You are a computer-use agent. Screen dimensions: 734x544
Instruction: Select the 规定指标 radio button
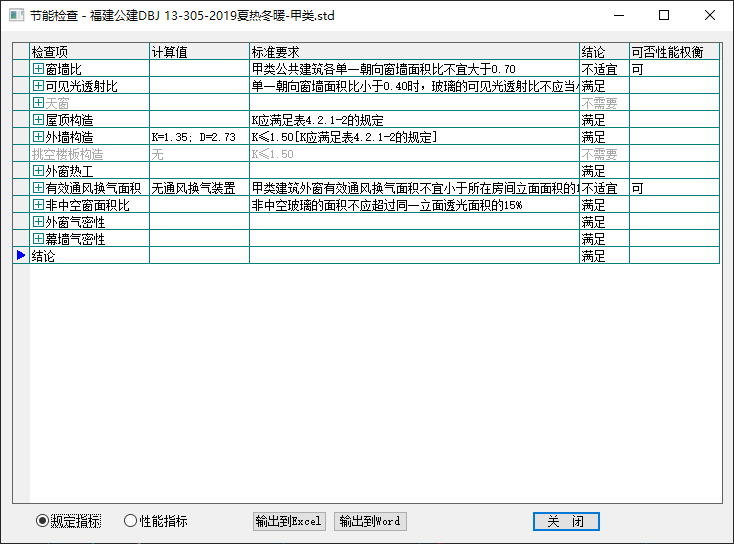42,521
